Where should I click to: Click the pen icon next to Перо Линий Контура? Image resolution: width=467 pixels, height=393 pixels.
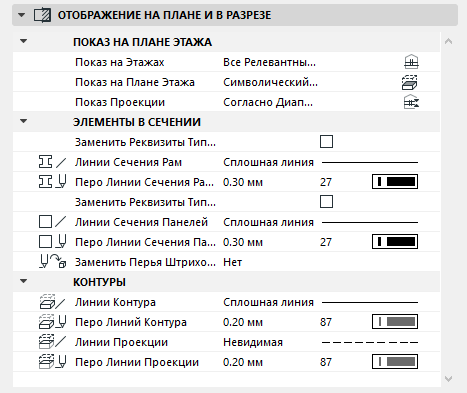coord(61,322)
